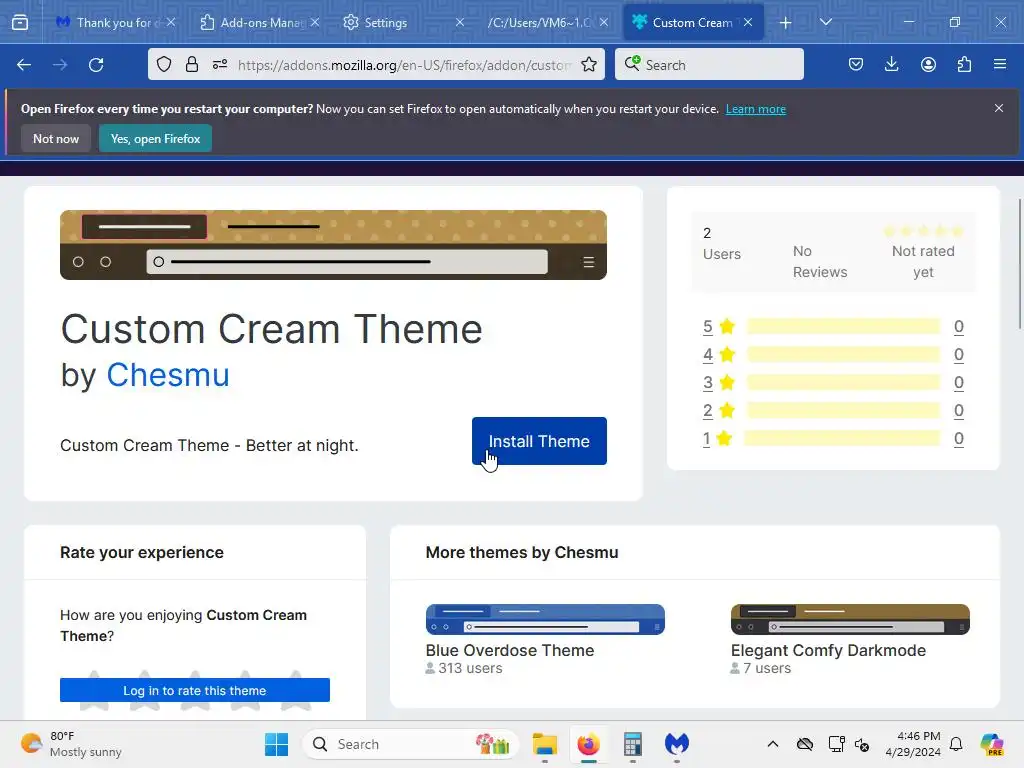Image resolution: width=1024 pixels, height=768 pixels.
Task: Click the taskbar Search box
Action: (x=411, y=744)
